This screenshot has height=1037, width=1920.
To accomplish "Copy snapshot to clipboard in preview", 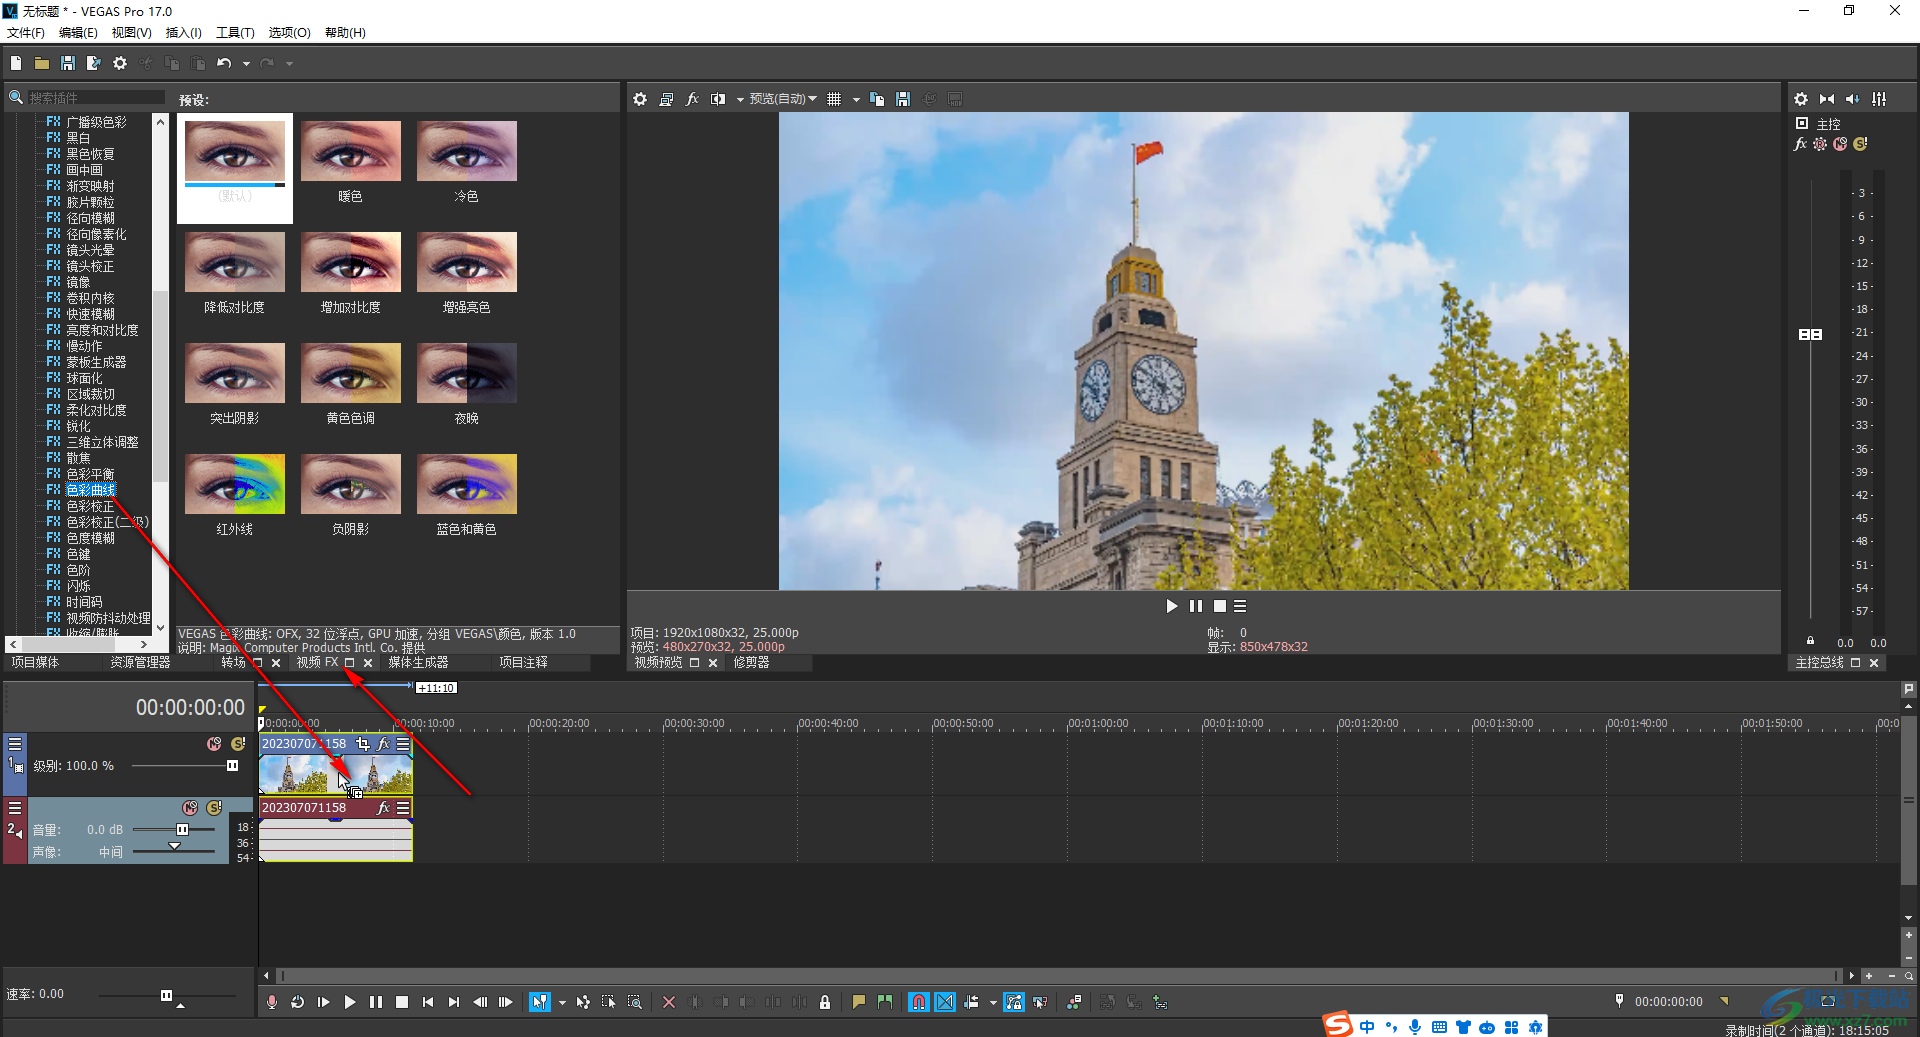I will (x=877, y=99).
